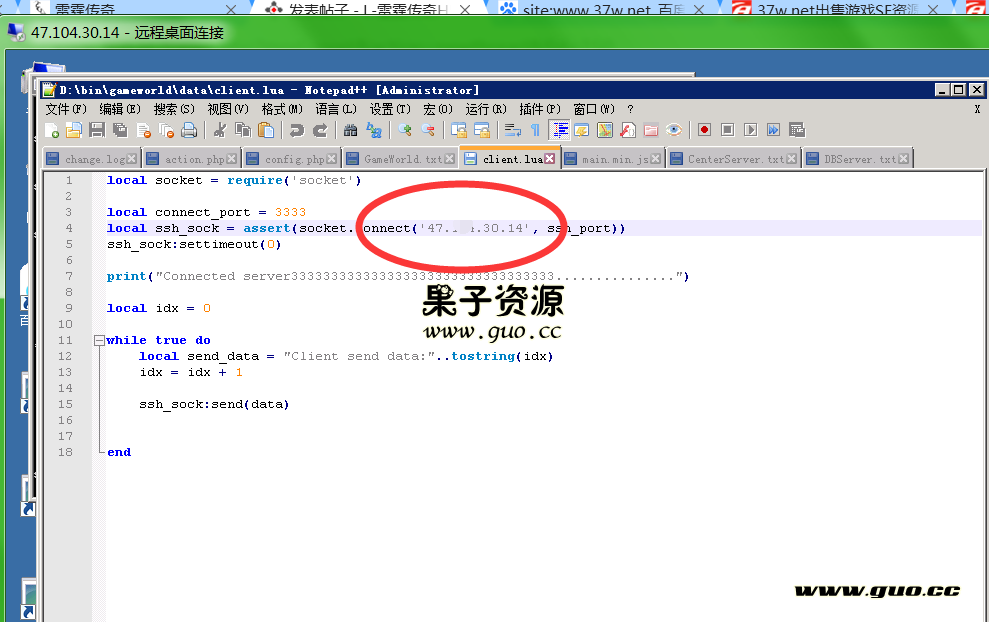The image size is (989, 622).
Task: Close the client.lua tab
Action: pyautogui.click(x=550, y=159)
